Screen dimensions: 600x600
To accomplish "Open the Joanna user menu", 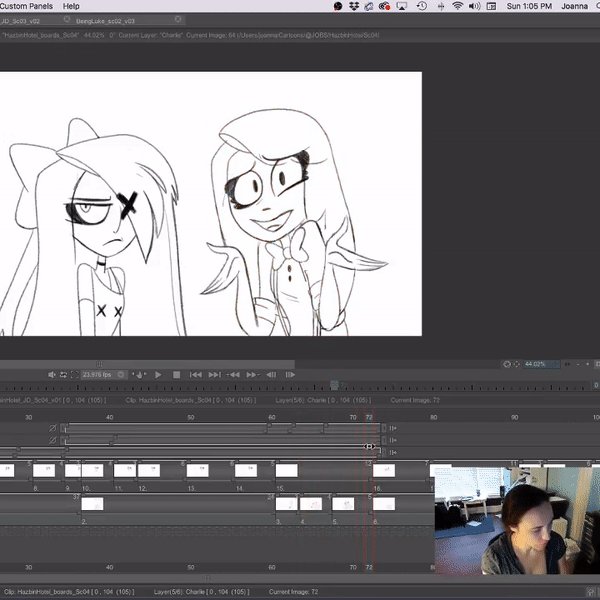I will [574, 6].
